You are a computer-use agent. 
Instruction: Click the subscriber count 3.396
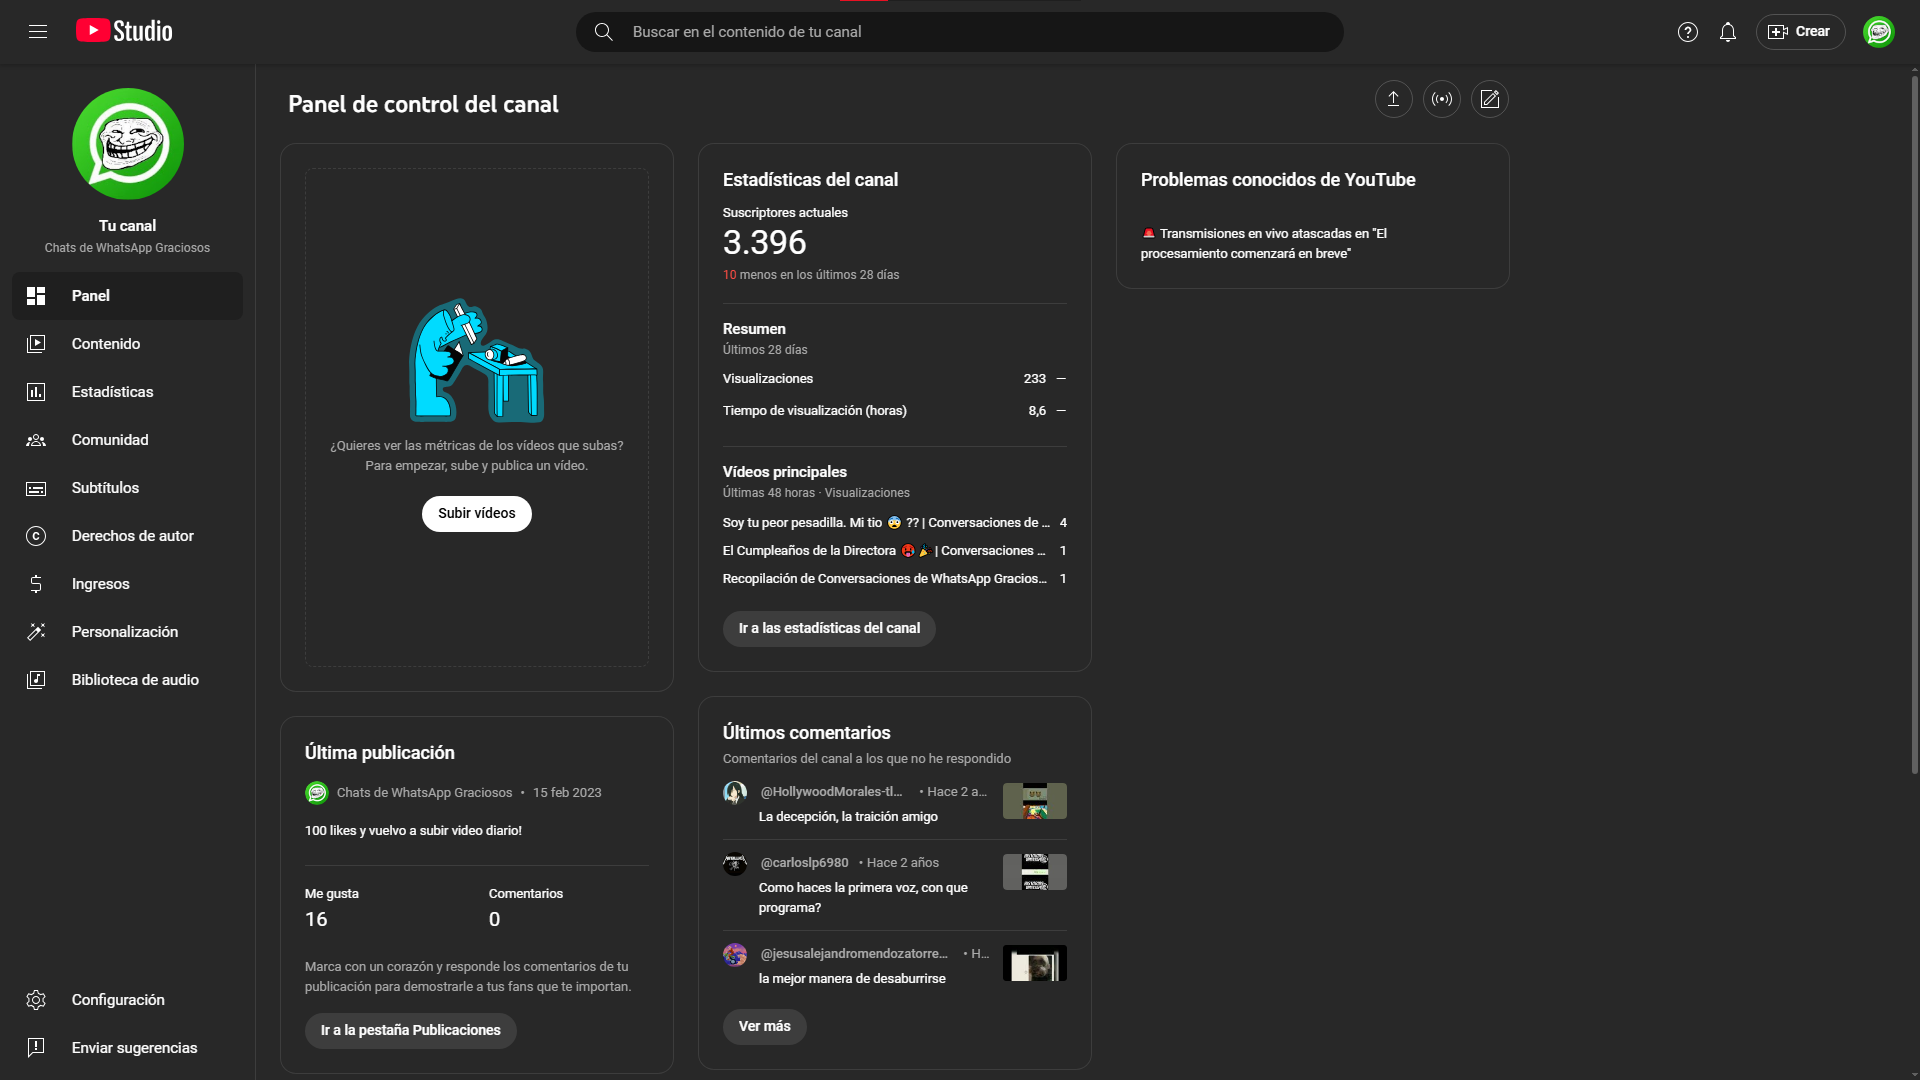pyautogui.click(x=764, y=243)
